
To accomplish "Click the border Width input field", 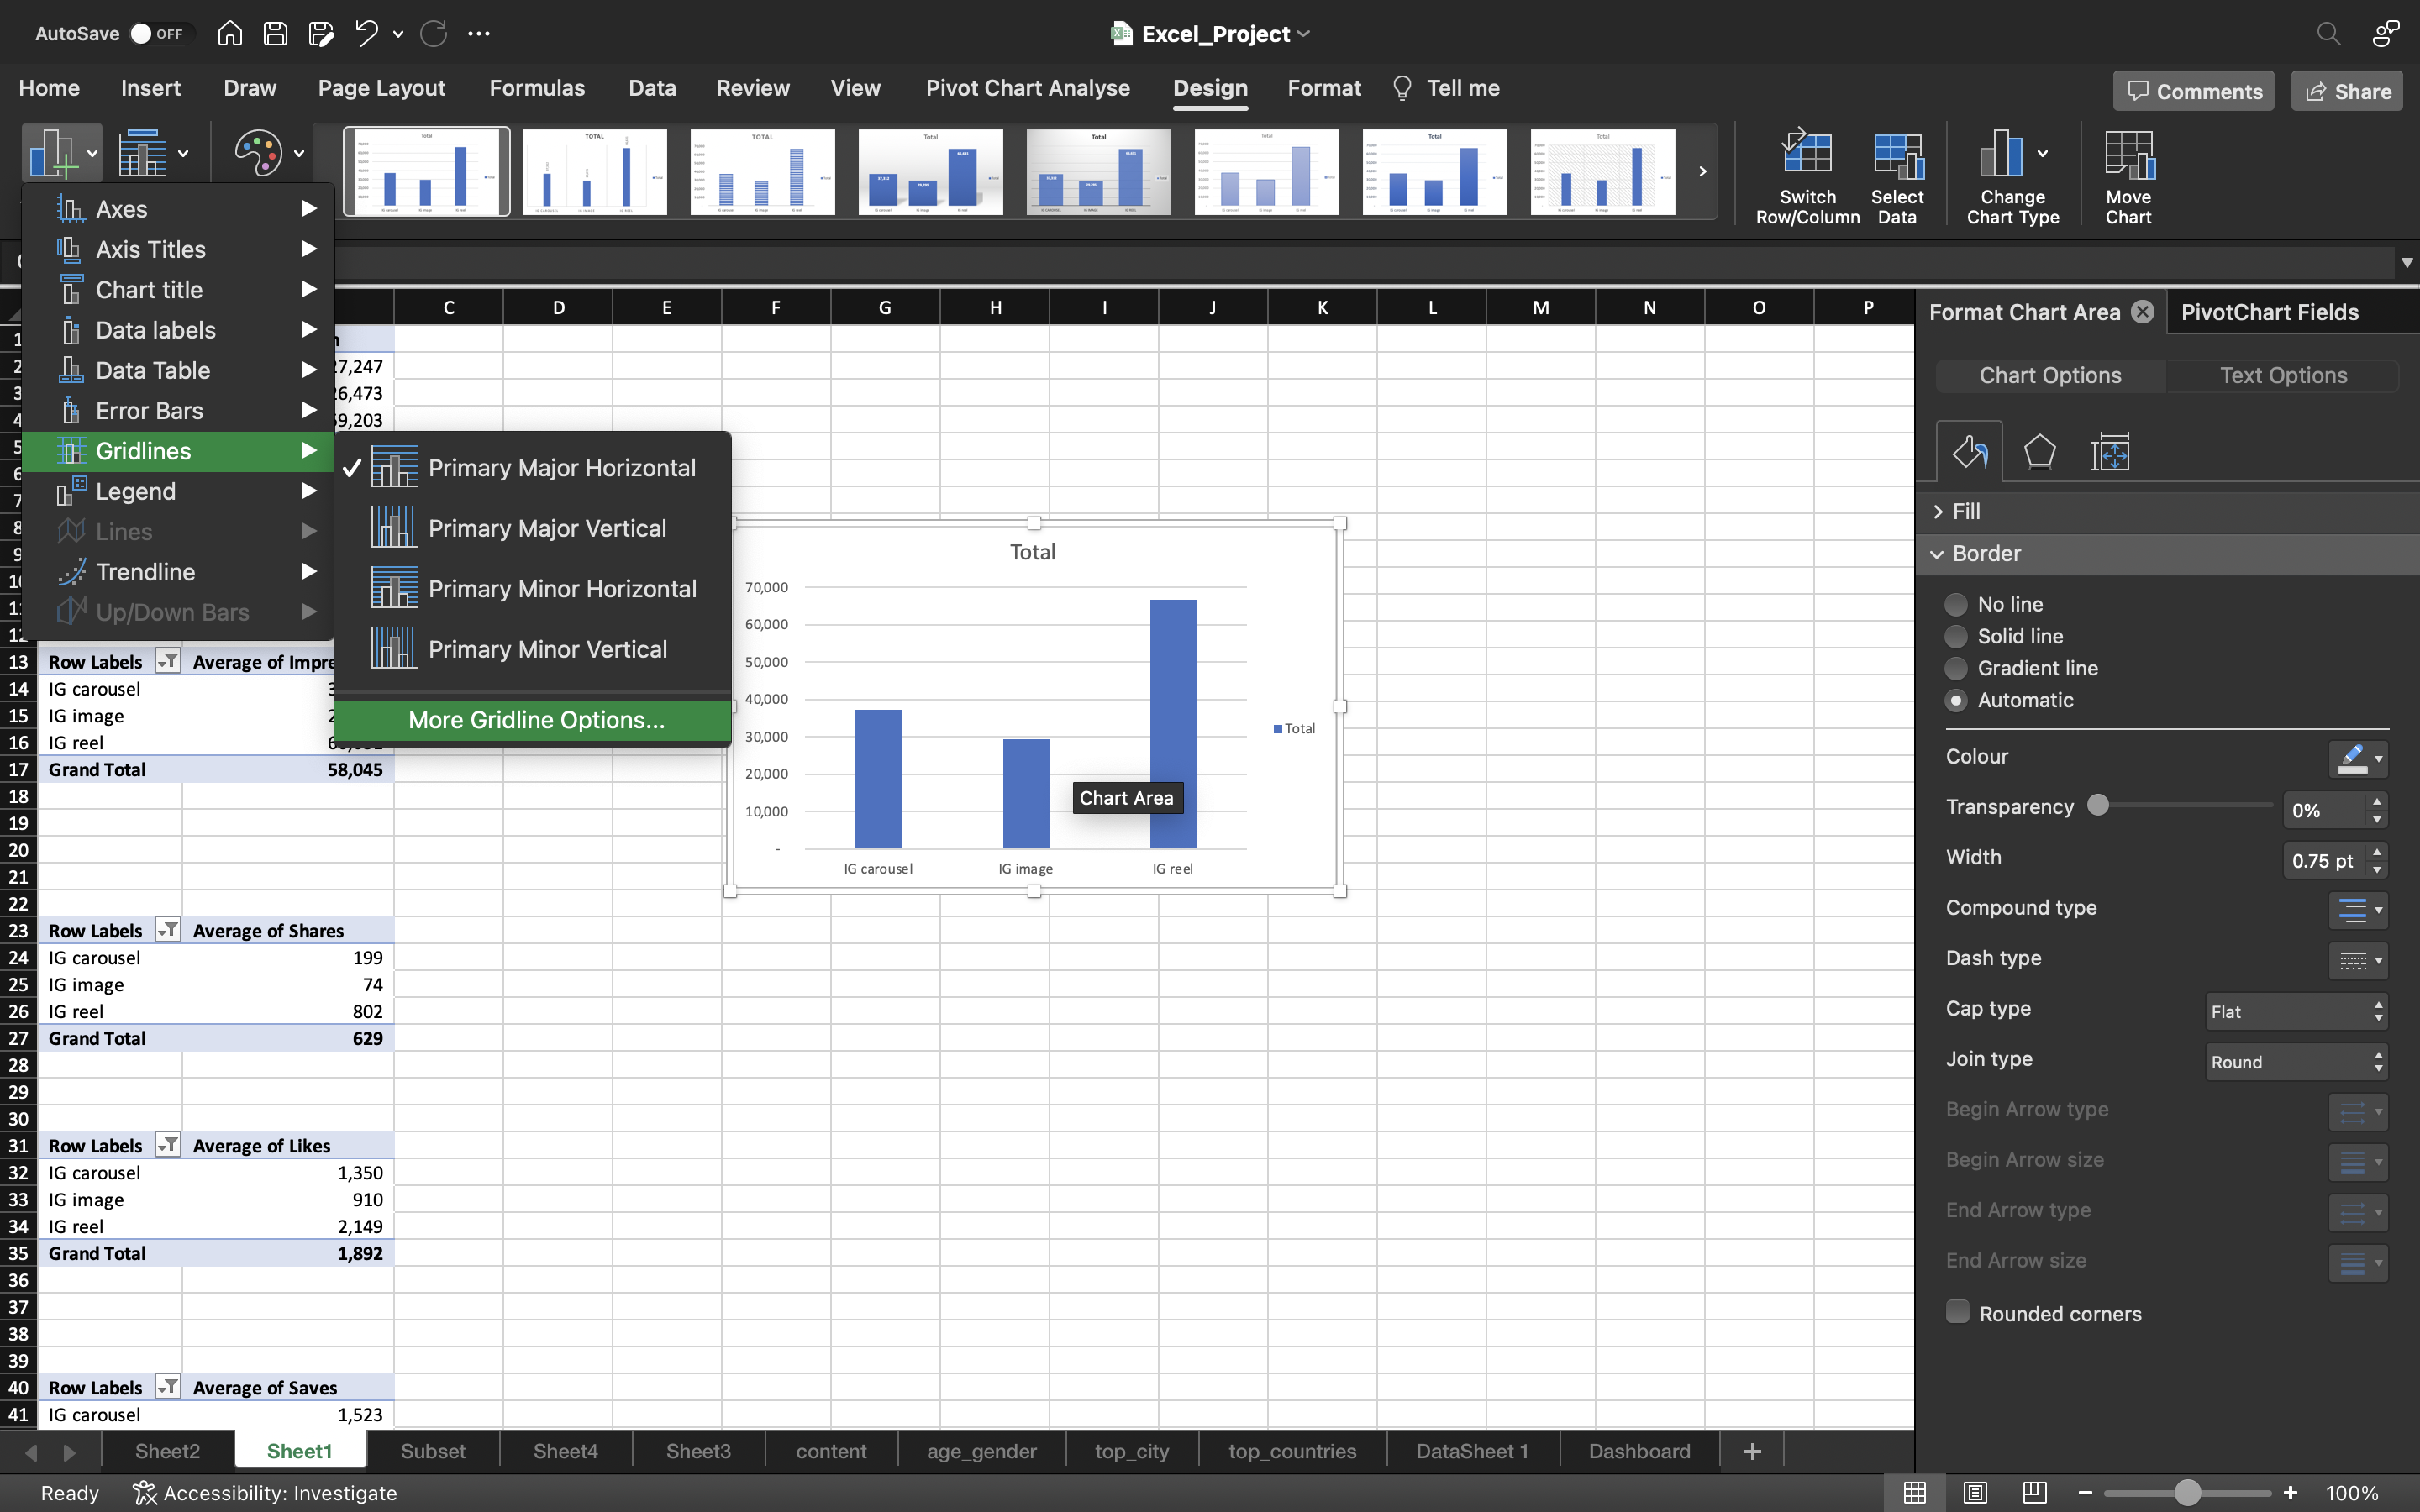I will 2324,860.
